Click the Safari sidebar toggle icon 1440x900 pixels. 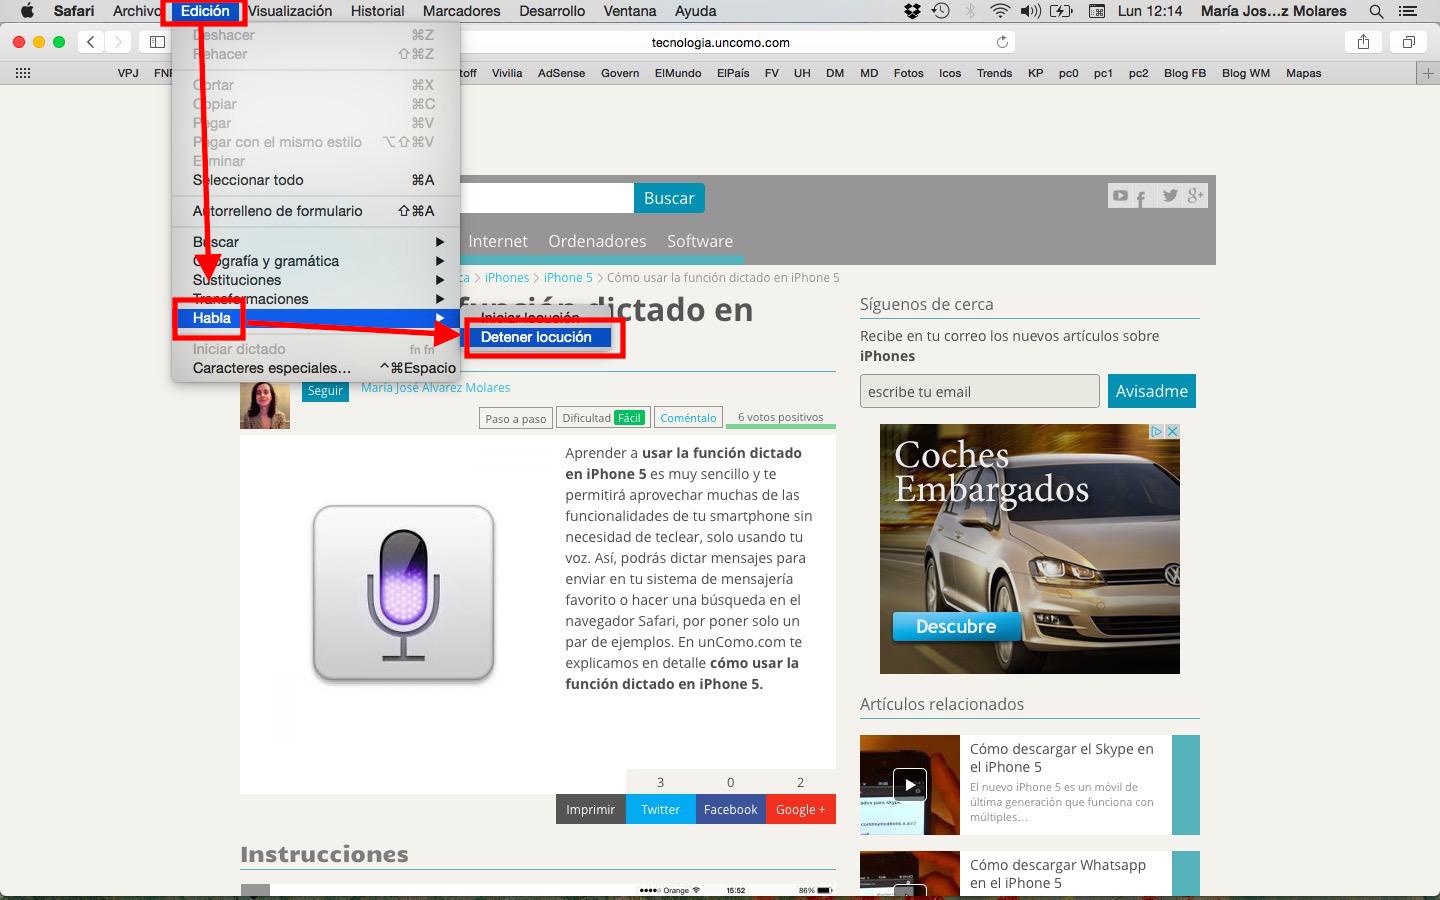(x=157, y=42)
